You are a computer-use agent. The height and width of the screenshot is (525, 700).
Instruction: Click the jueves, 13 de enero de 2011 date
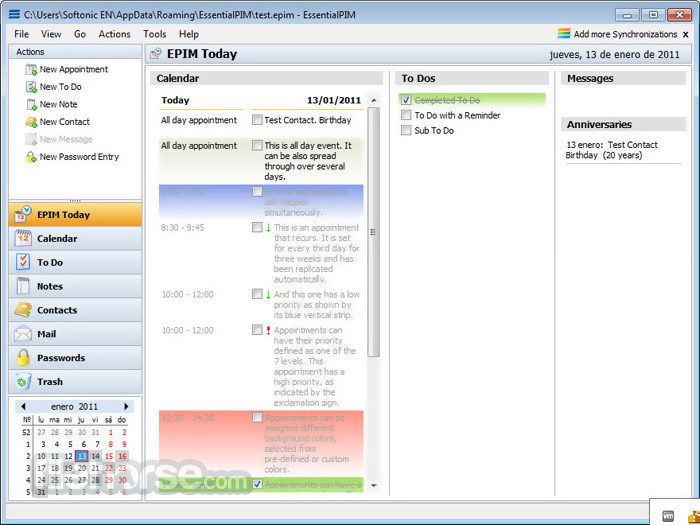coord(614,55)
